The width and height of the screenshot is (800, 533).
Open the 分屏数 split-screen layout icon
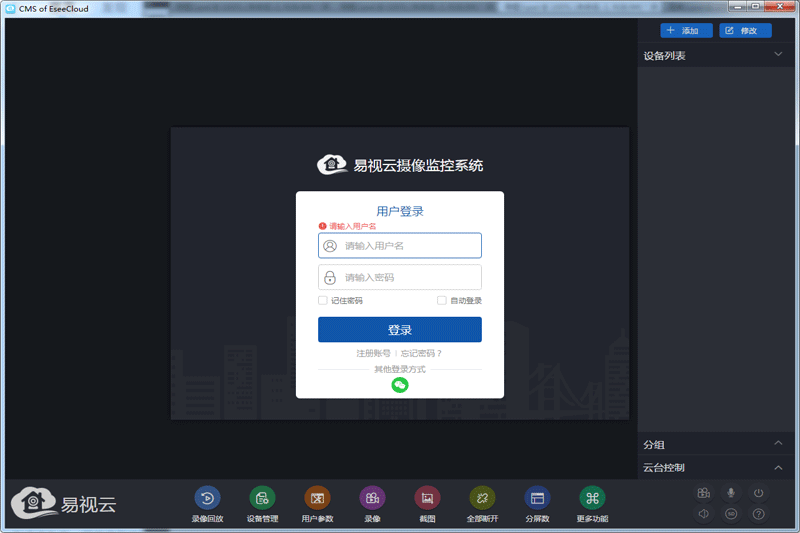[537, 498]
